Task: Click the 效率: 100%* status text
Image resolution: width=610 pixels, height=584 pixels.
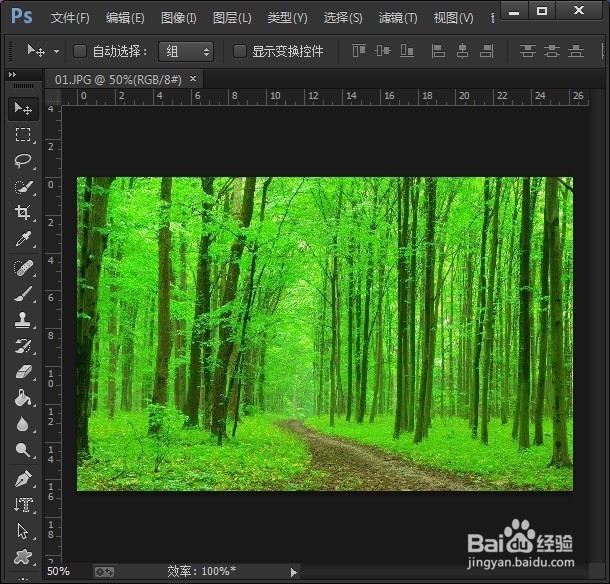Action: point(202,572)
